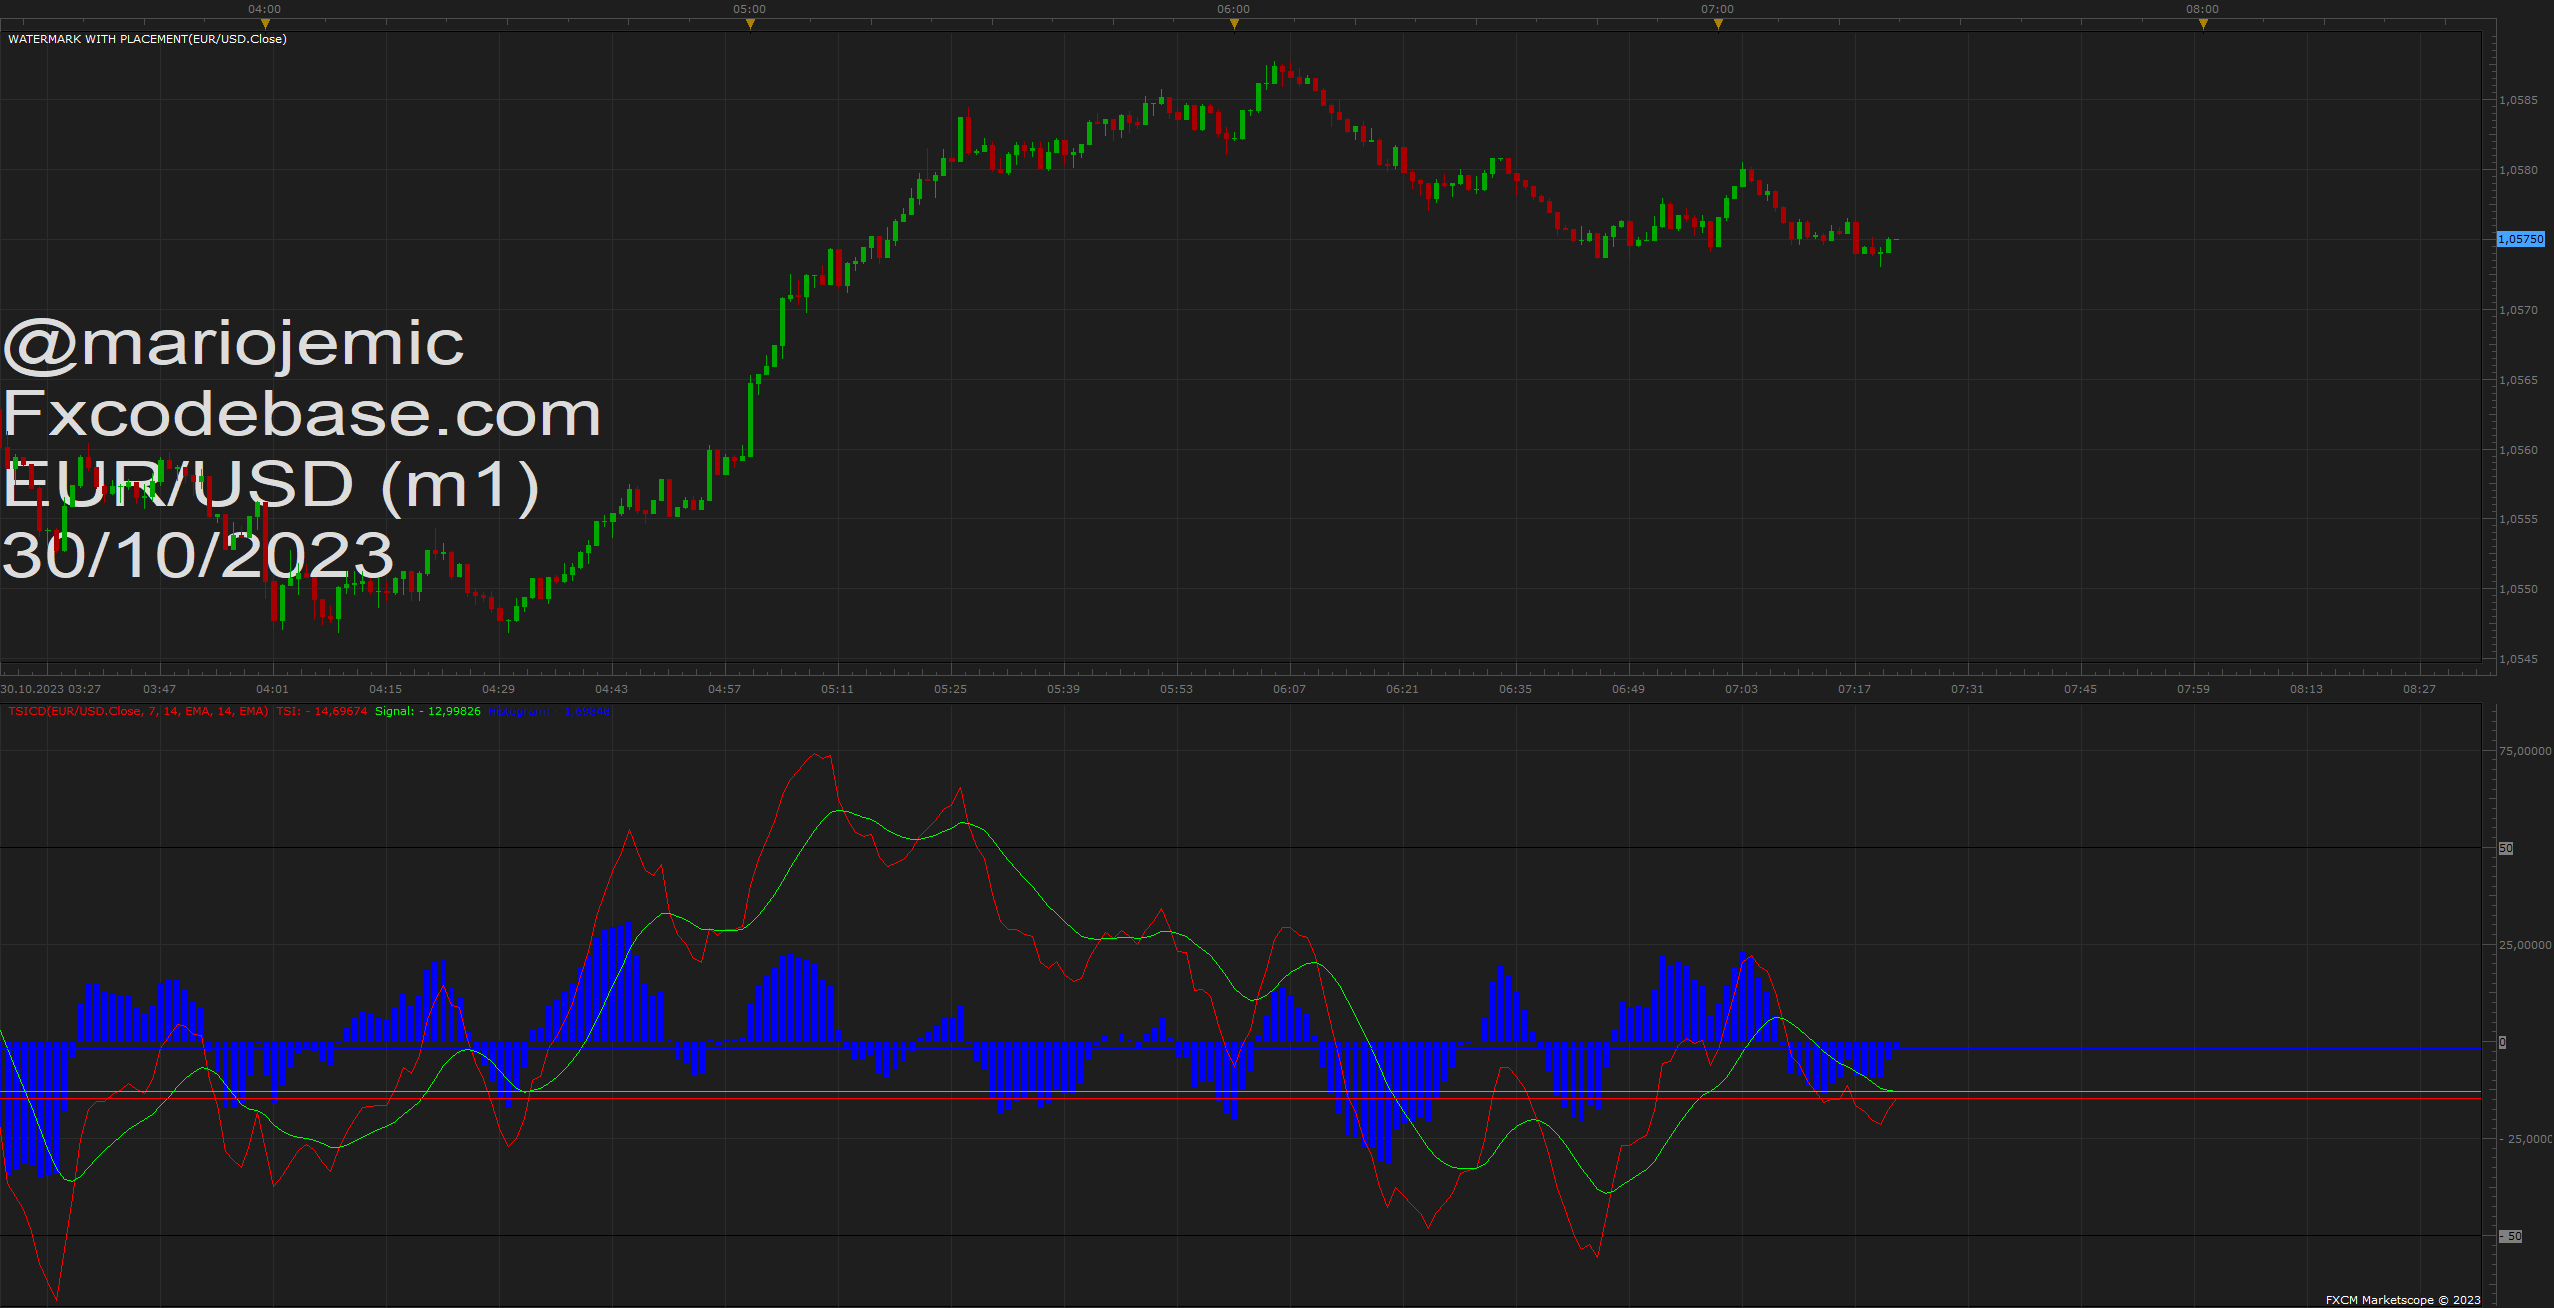
Task: Click the 05:25 time axis label
Action: coord(950,689)
